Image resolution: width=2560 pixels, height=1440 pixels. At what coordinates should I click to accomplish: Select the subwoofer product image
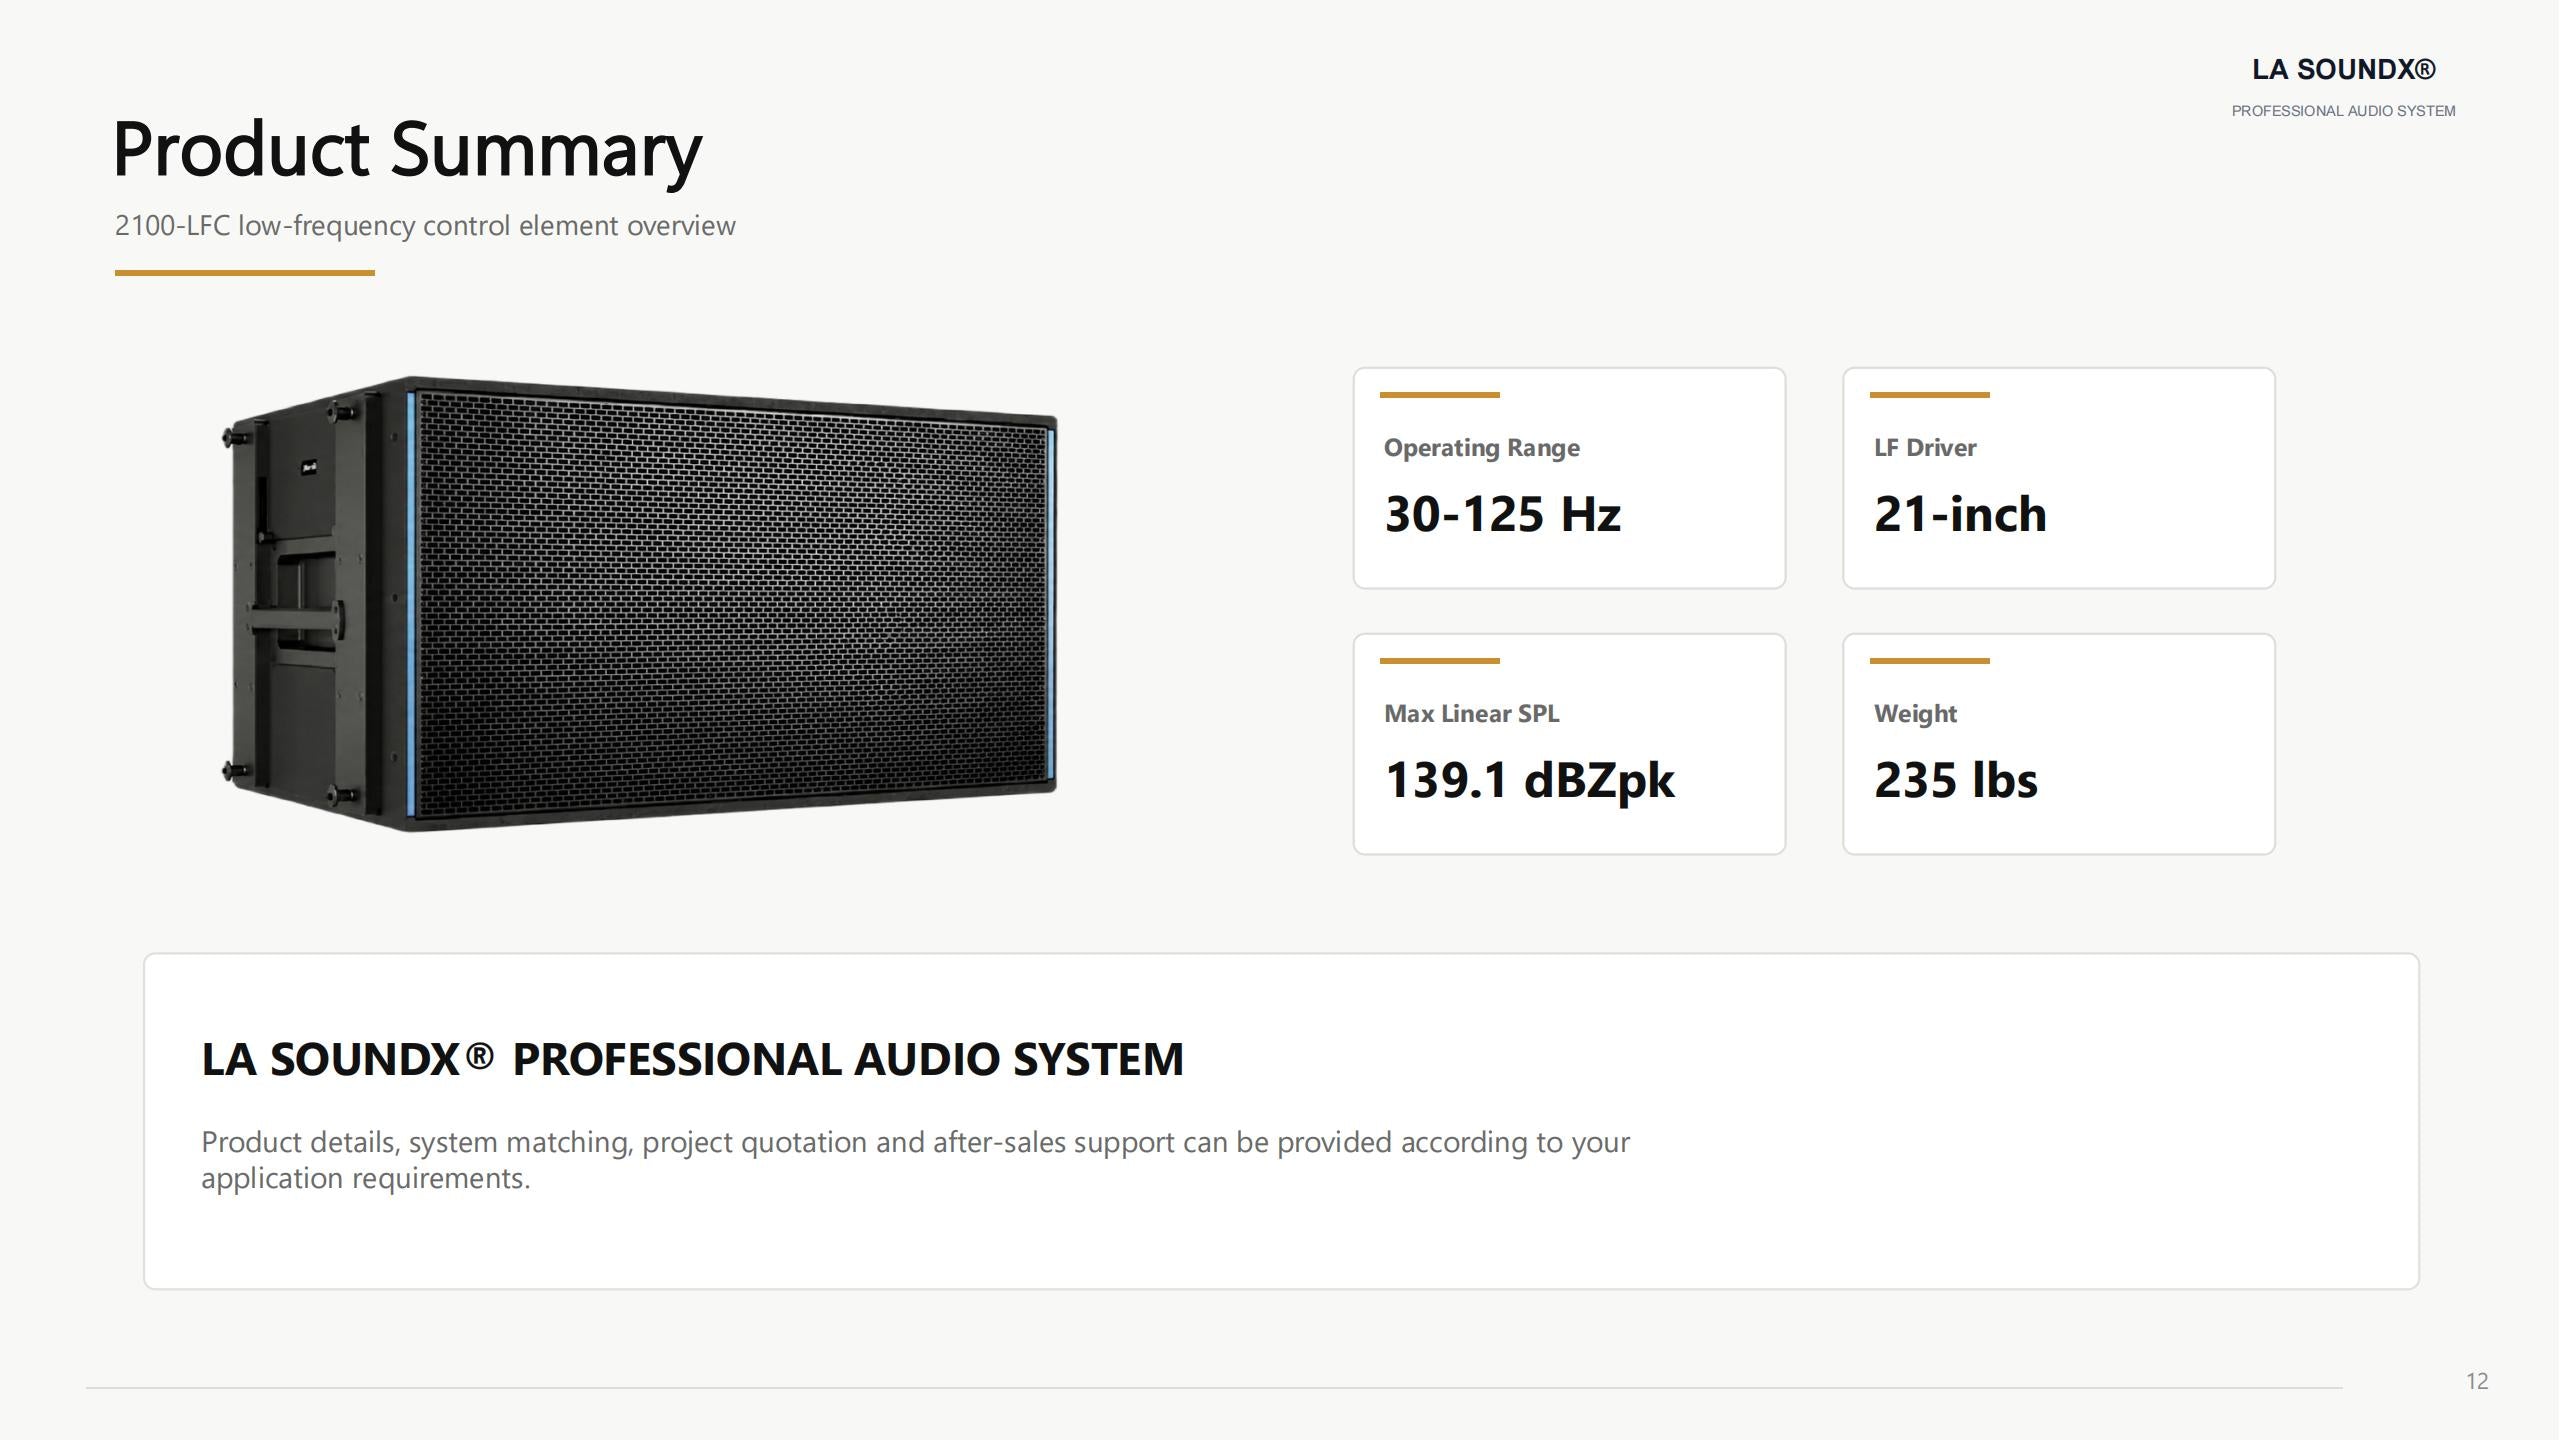tap(639, 604)
